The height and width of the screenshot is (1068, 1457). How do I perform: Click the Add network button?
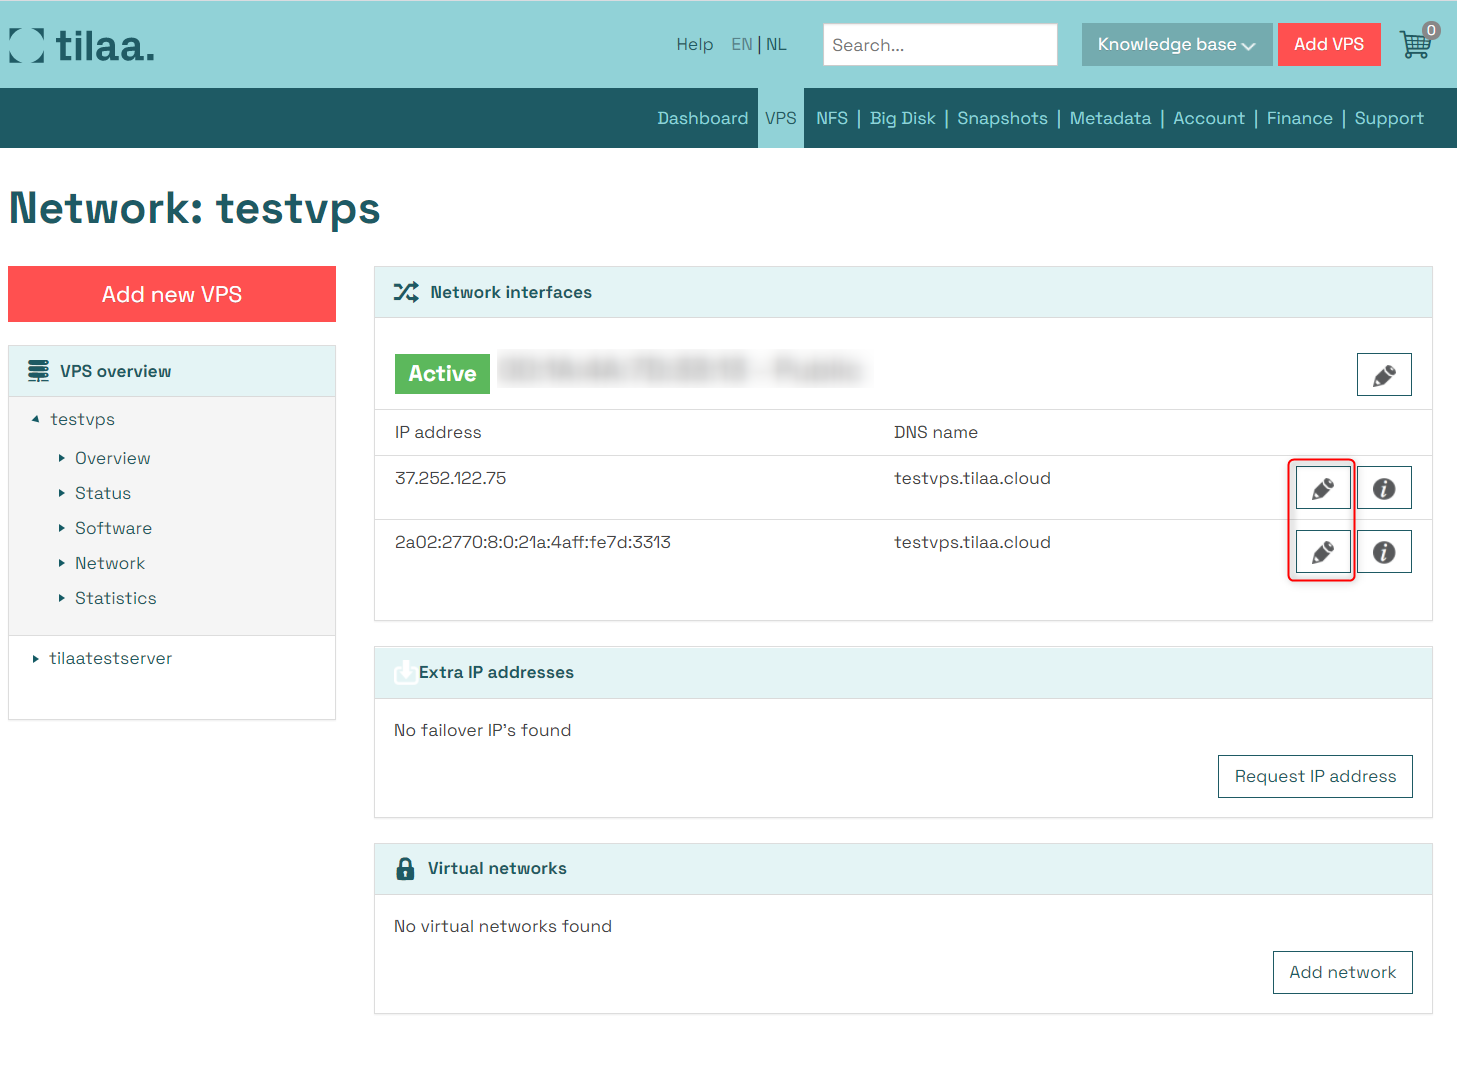(x=1342, y=972)
